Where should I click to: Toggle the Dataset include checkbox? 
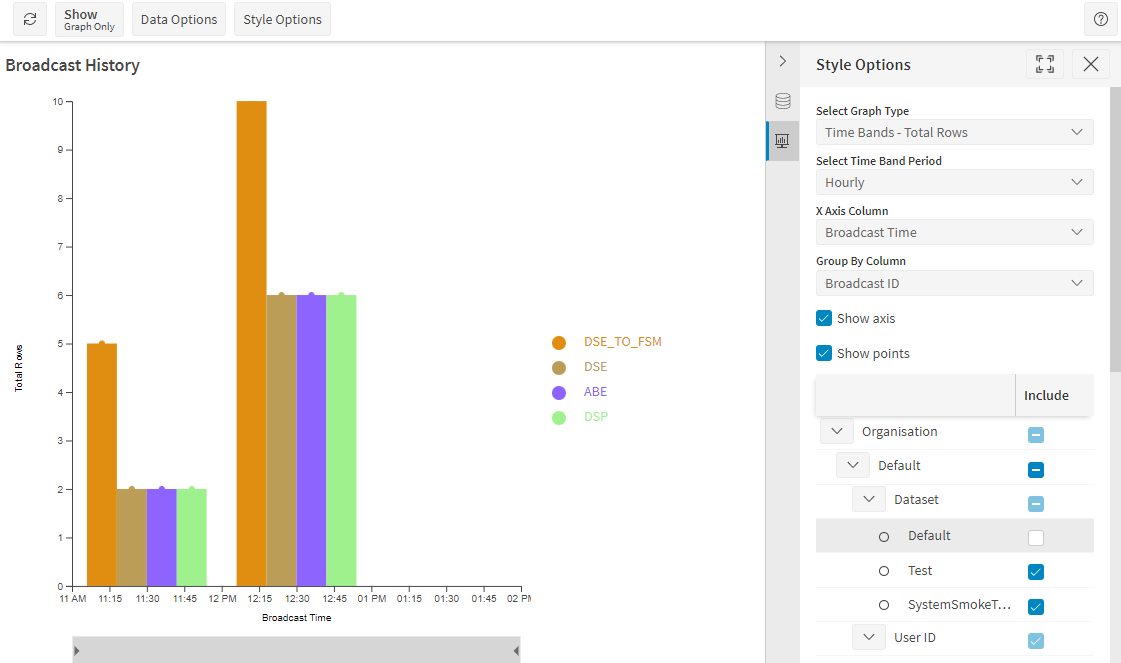[x=1036, y=504]
